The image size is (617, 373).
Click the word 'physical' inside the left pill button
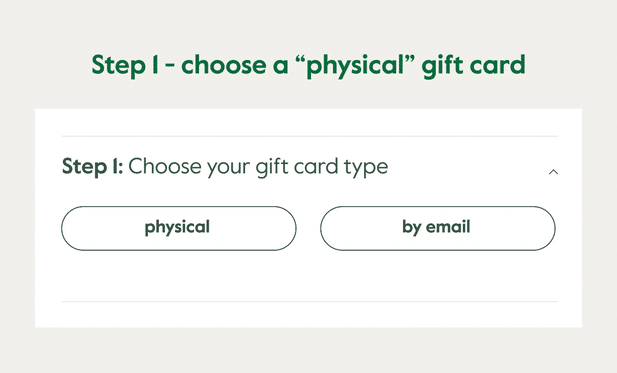[177, 227]
